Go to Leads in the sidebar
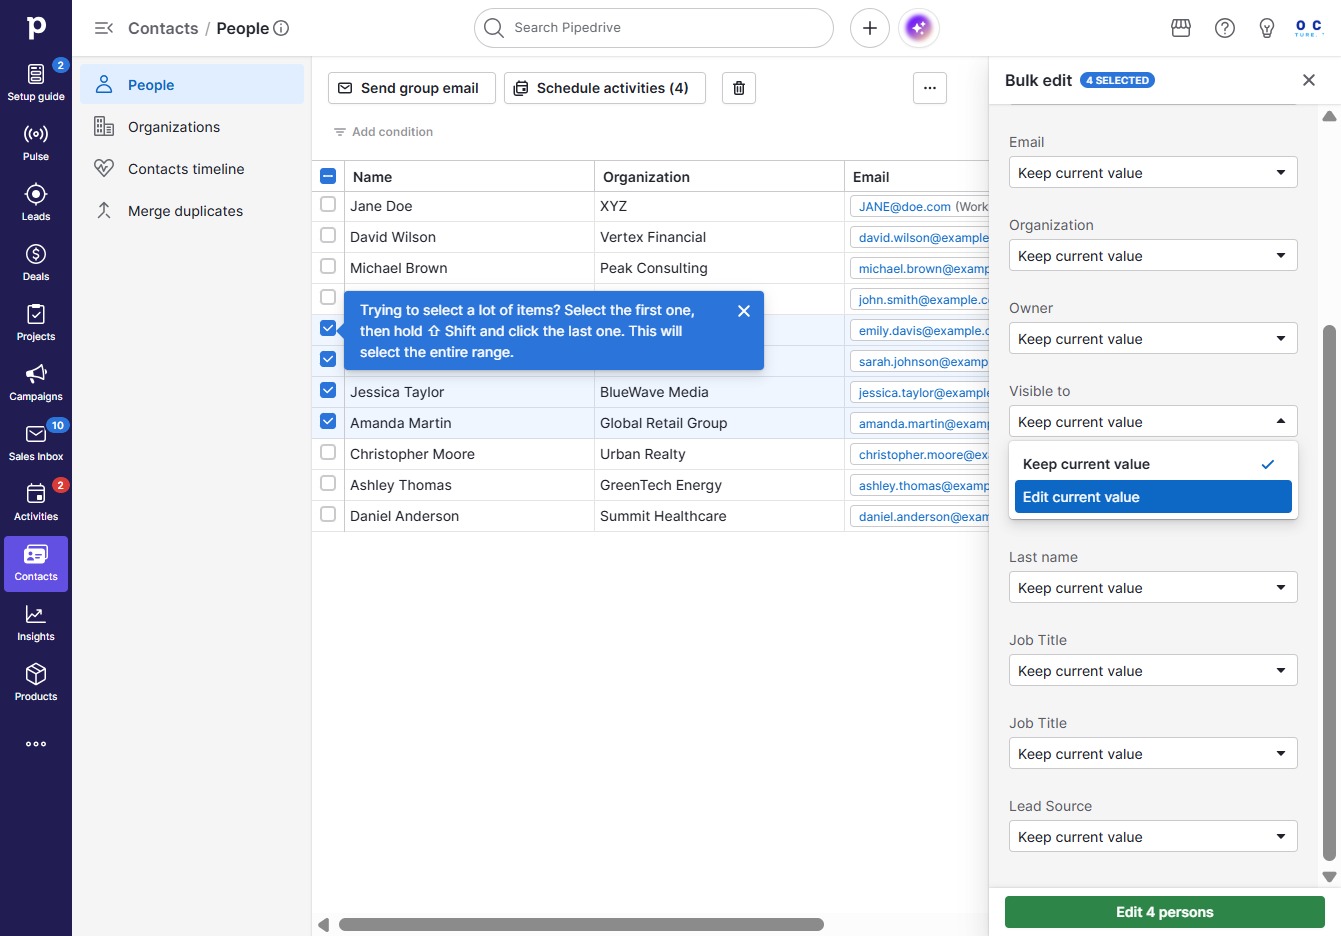The height and width of the screenshot is (936, 1341). coord(36,202)
